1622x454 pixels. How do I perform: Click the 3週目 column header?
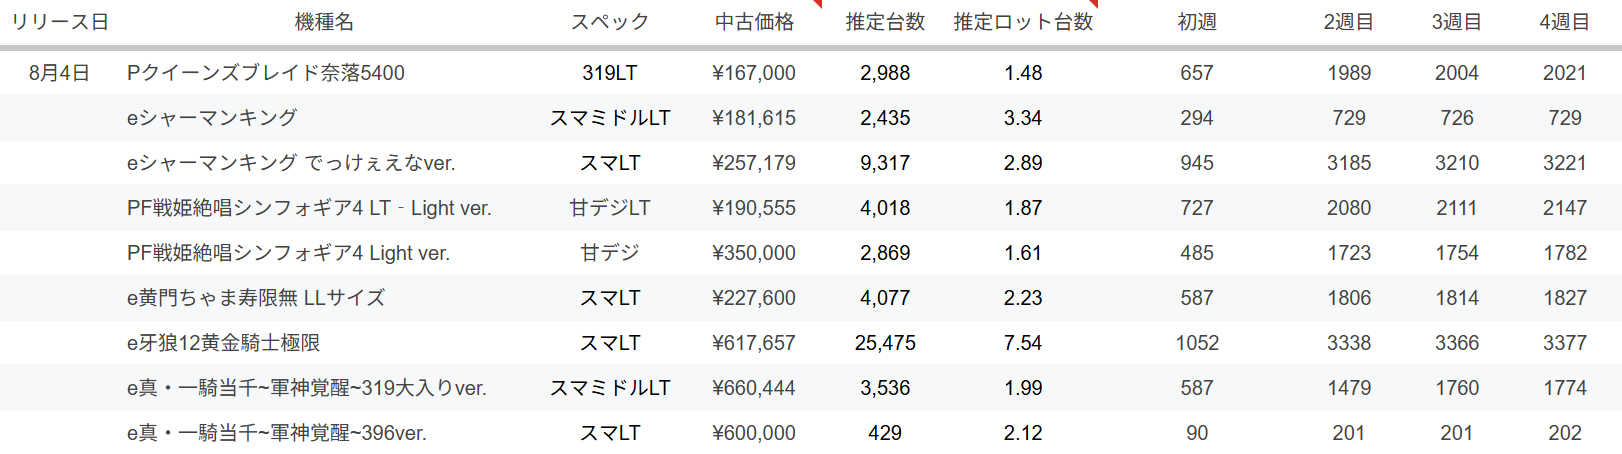click(1456, 22)
